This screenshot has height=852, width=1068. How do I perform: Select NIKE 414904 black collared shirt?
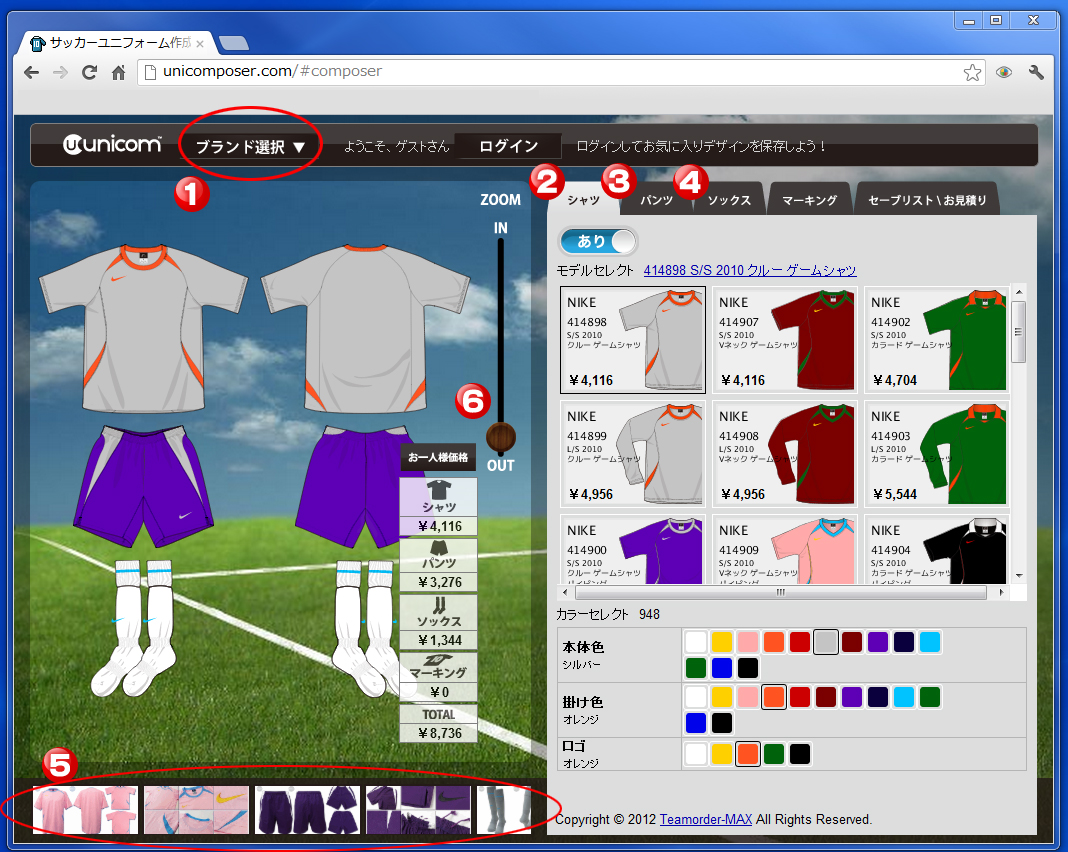(x=937, y=550)
